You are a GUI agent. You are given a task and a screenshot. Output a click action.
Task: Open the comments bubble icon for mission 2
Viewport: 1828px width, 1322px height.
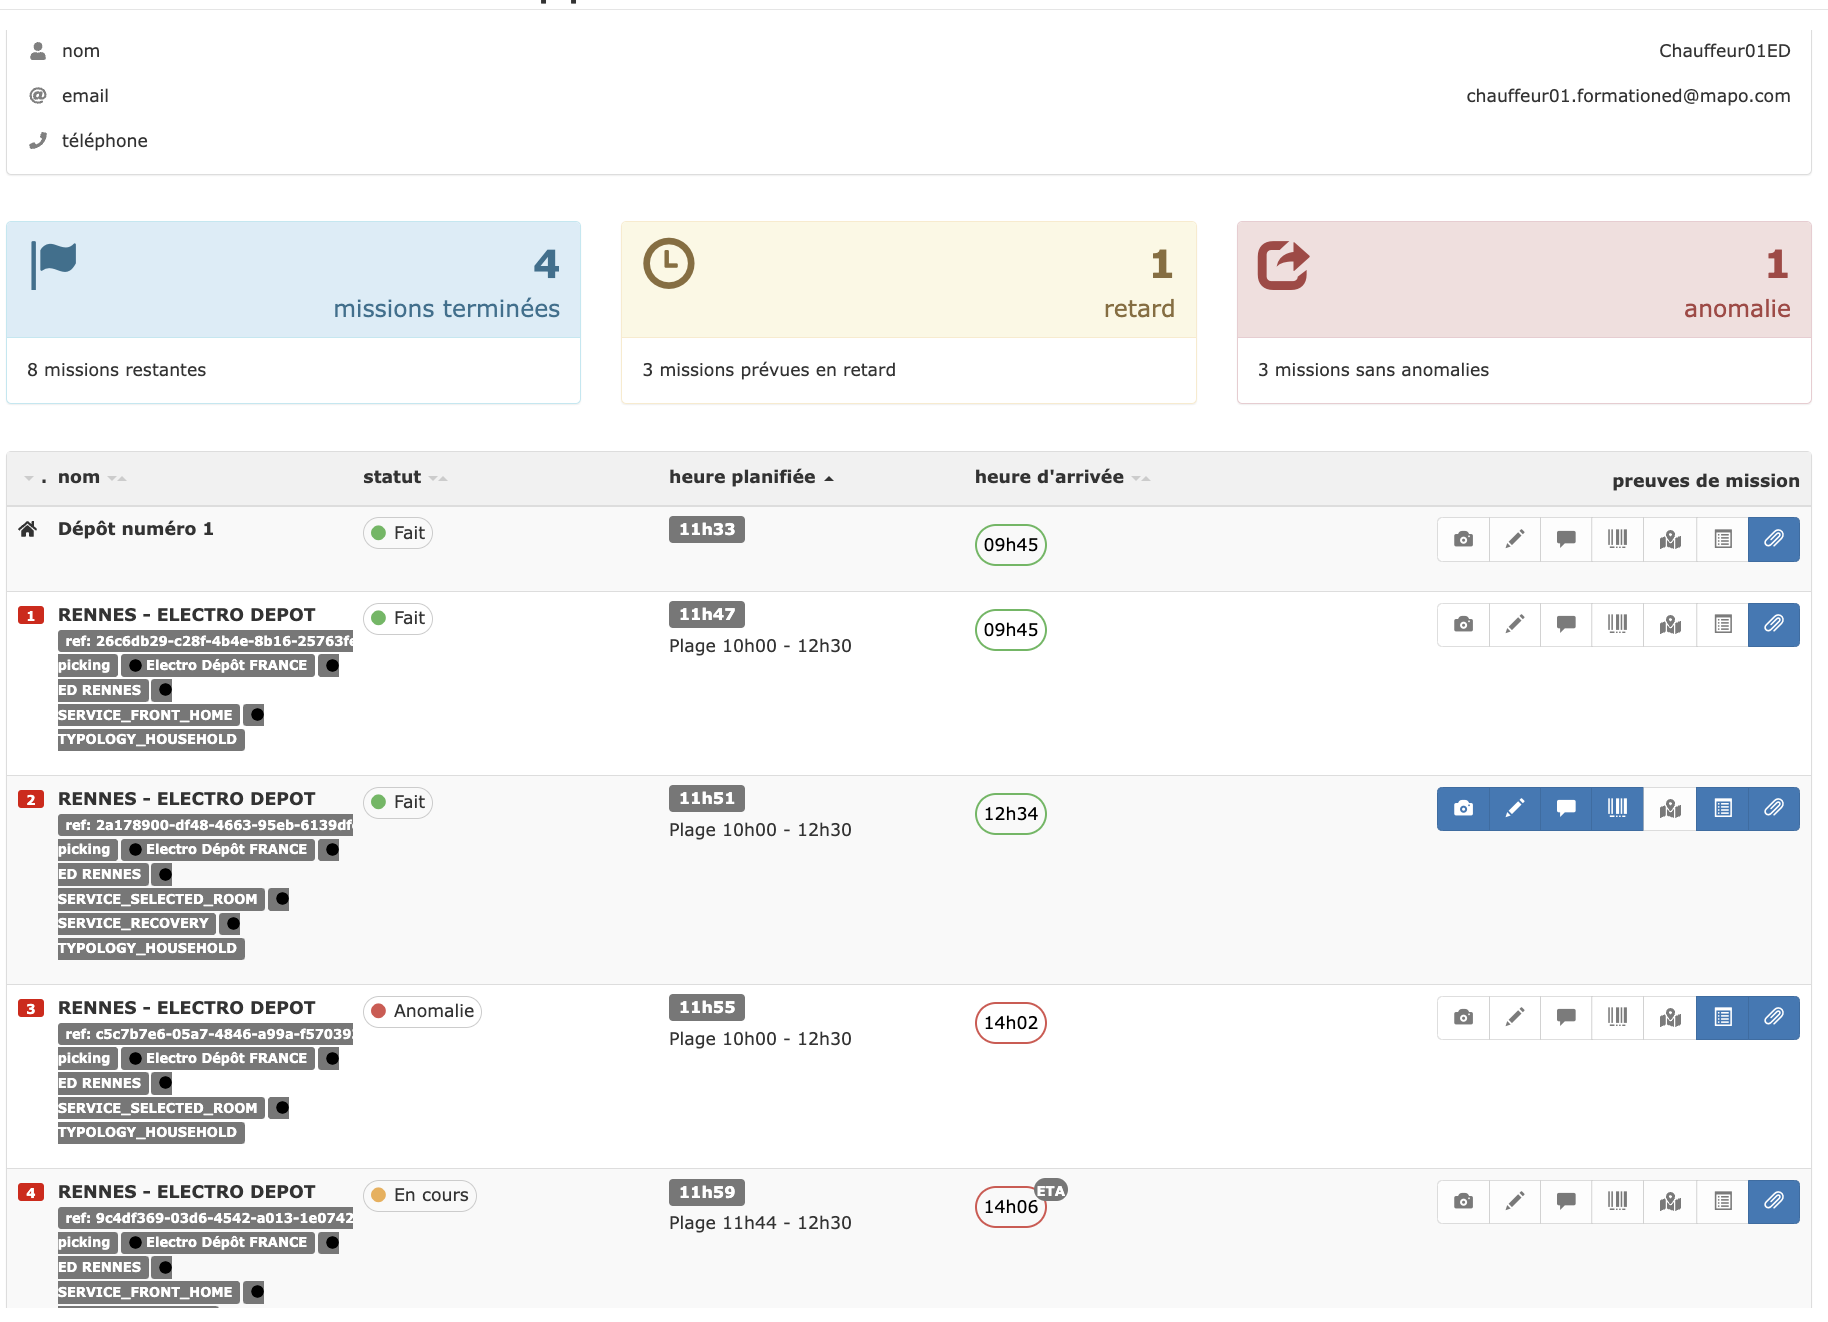tap(1566, 808)
